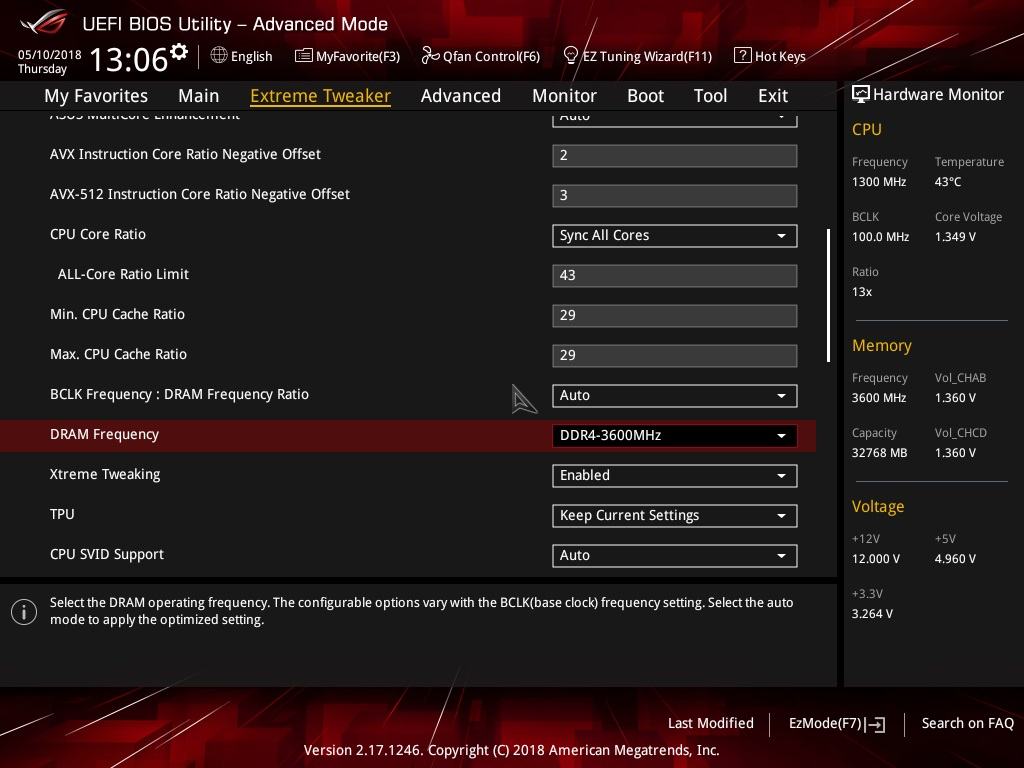This screenshot has width=1024, height=768.
Task: Select Extreme Tweaker tab
Action: 320,95
